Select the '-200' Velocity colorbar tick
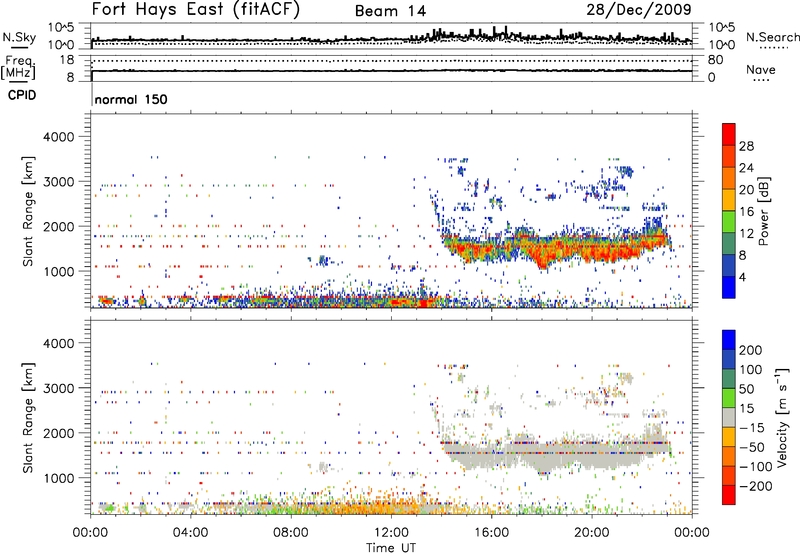 click(756, 486)
